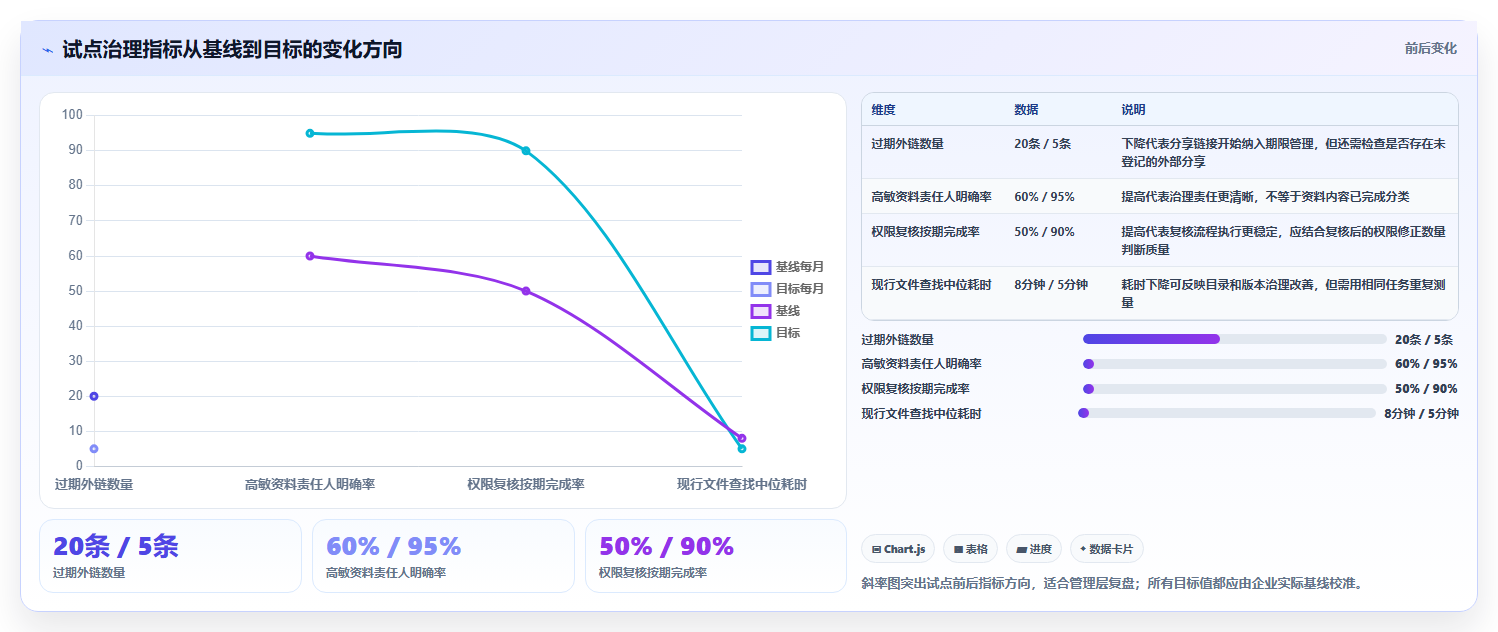
Task: Click the description starting 提高代表复核流程
Action: pyautogui.click(x=1283, y=240)
